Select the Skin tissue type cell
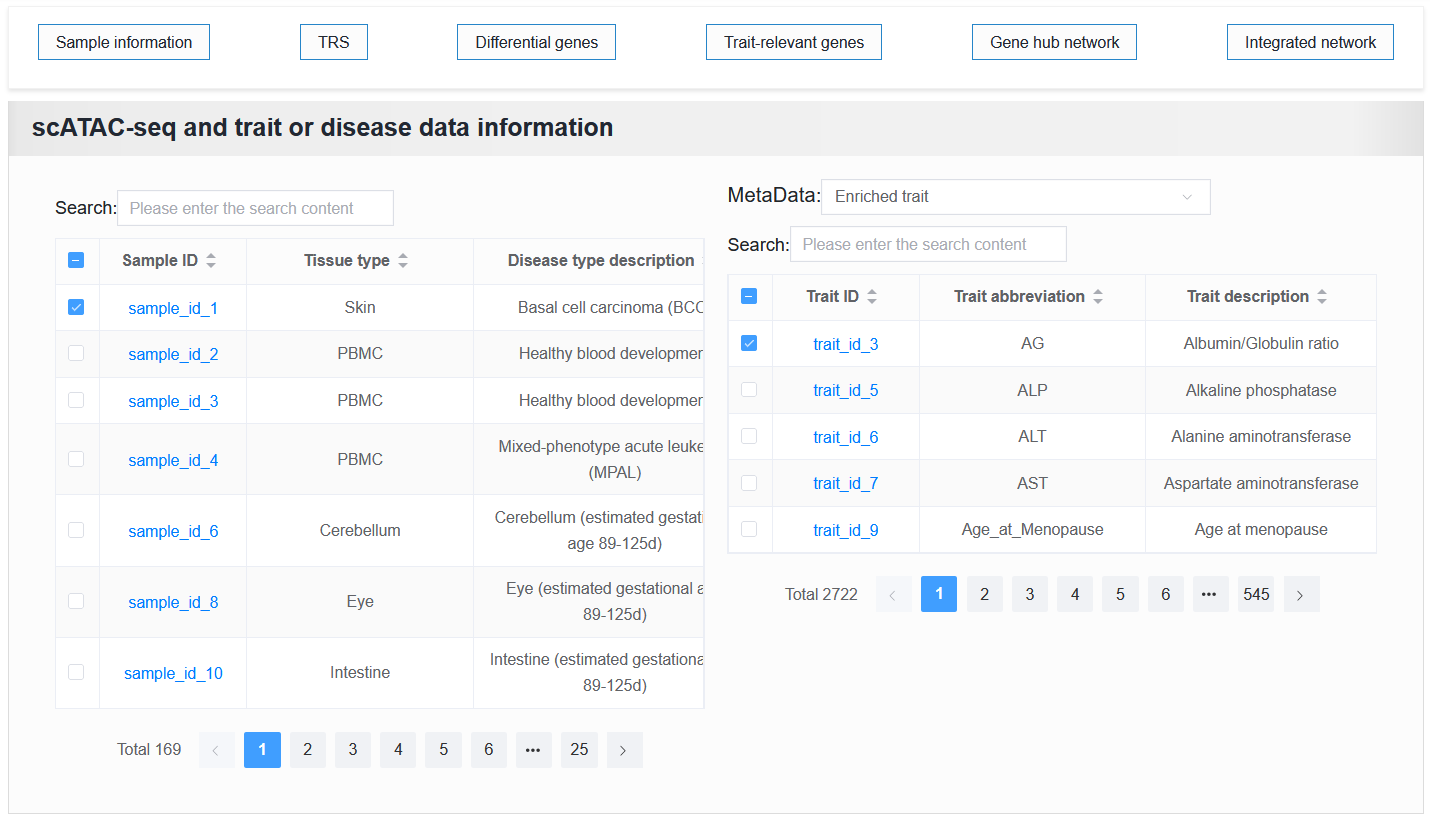The image size is (1430, 822). 360,307
